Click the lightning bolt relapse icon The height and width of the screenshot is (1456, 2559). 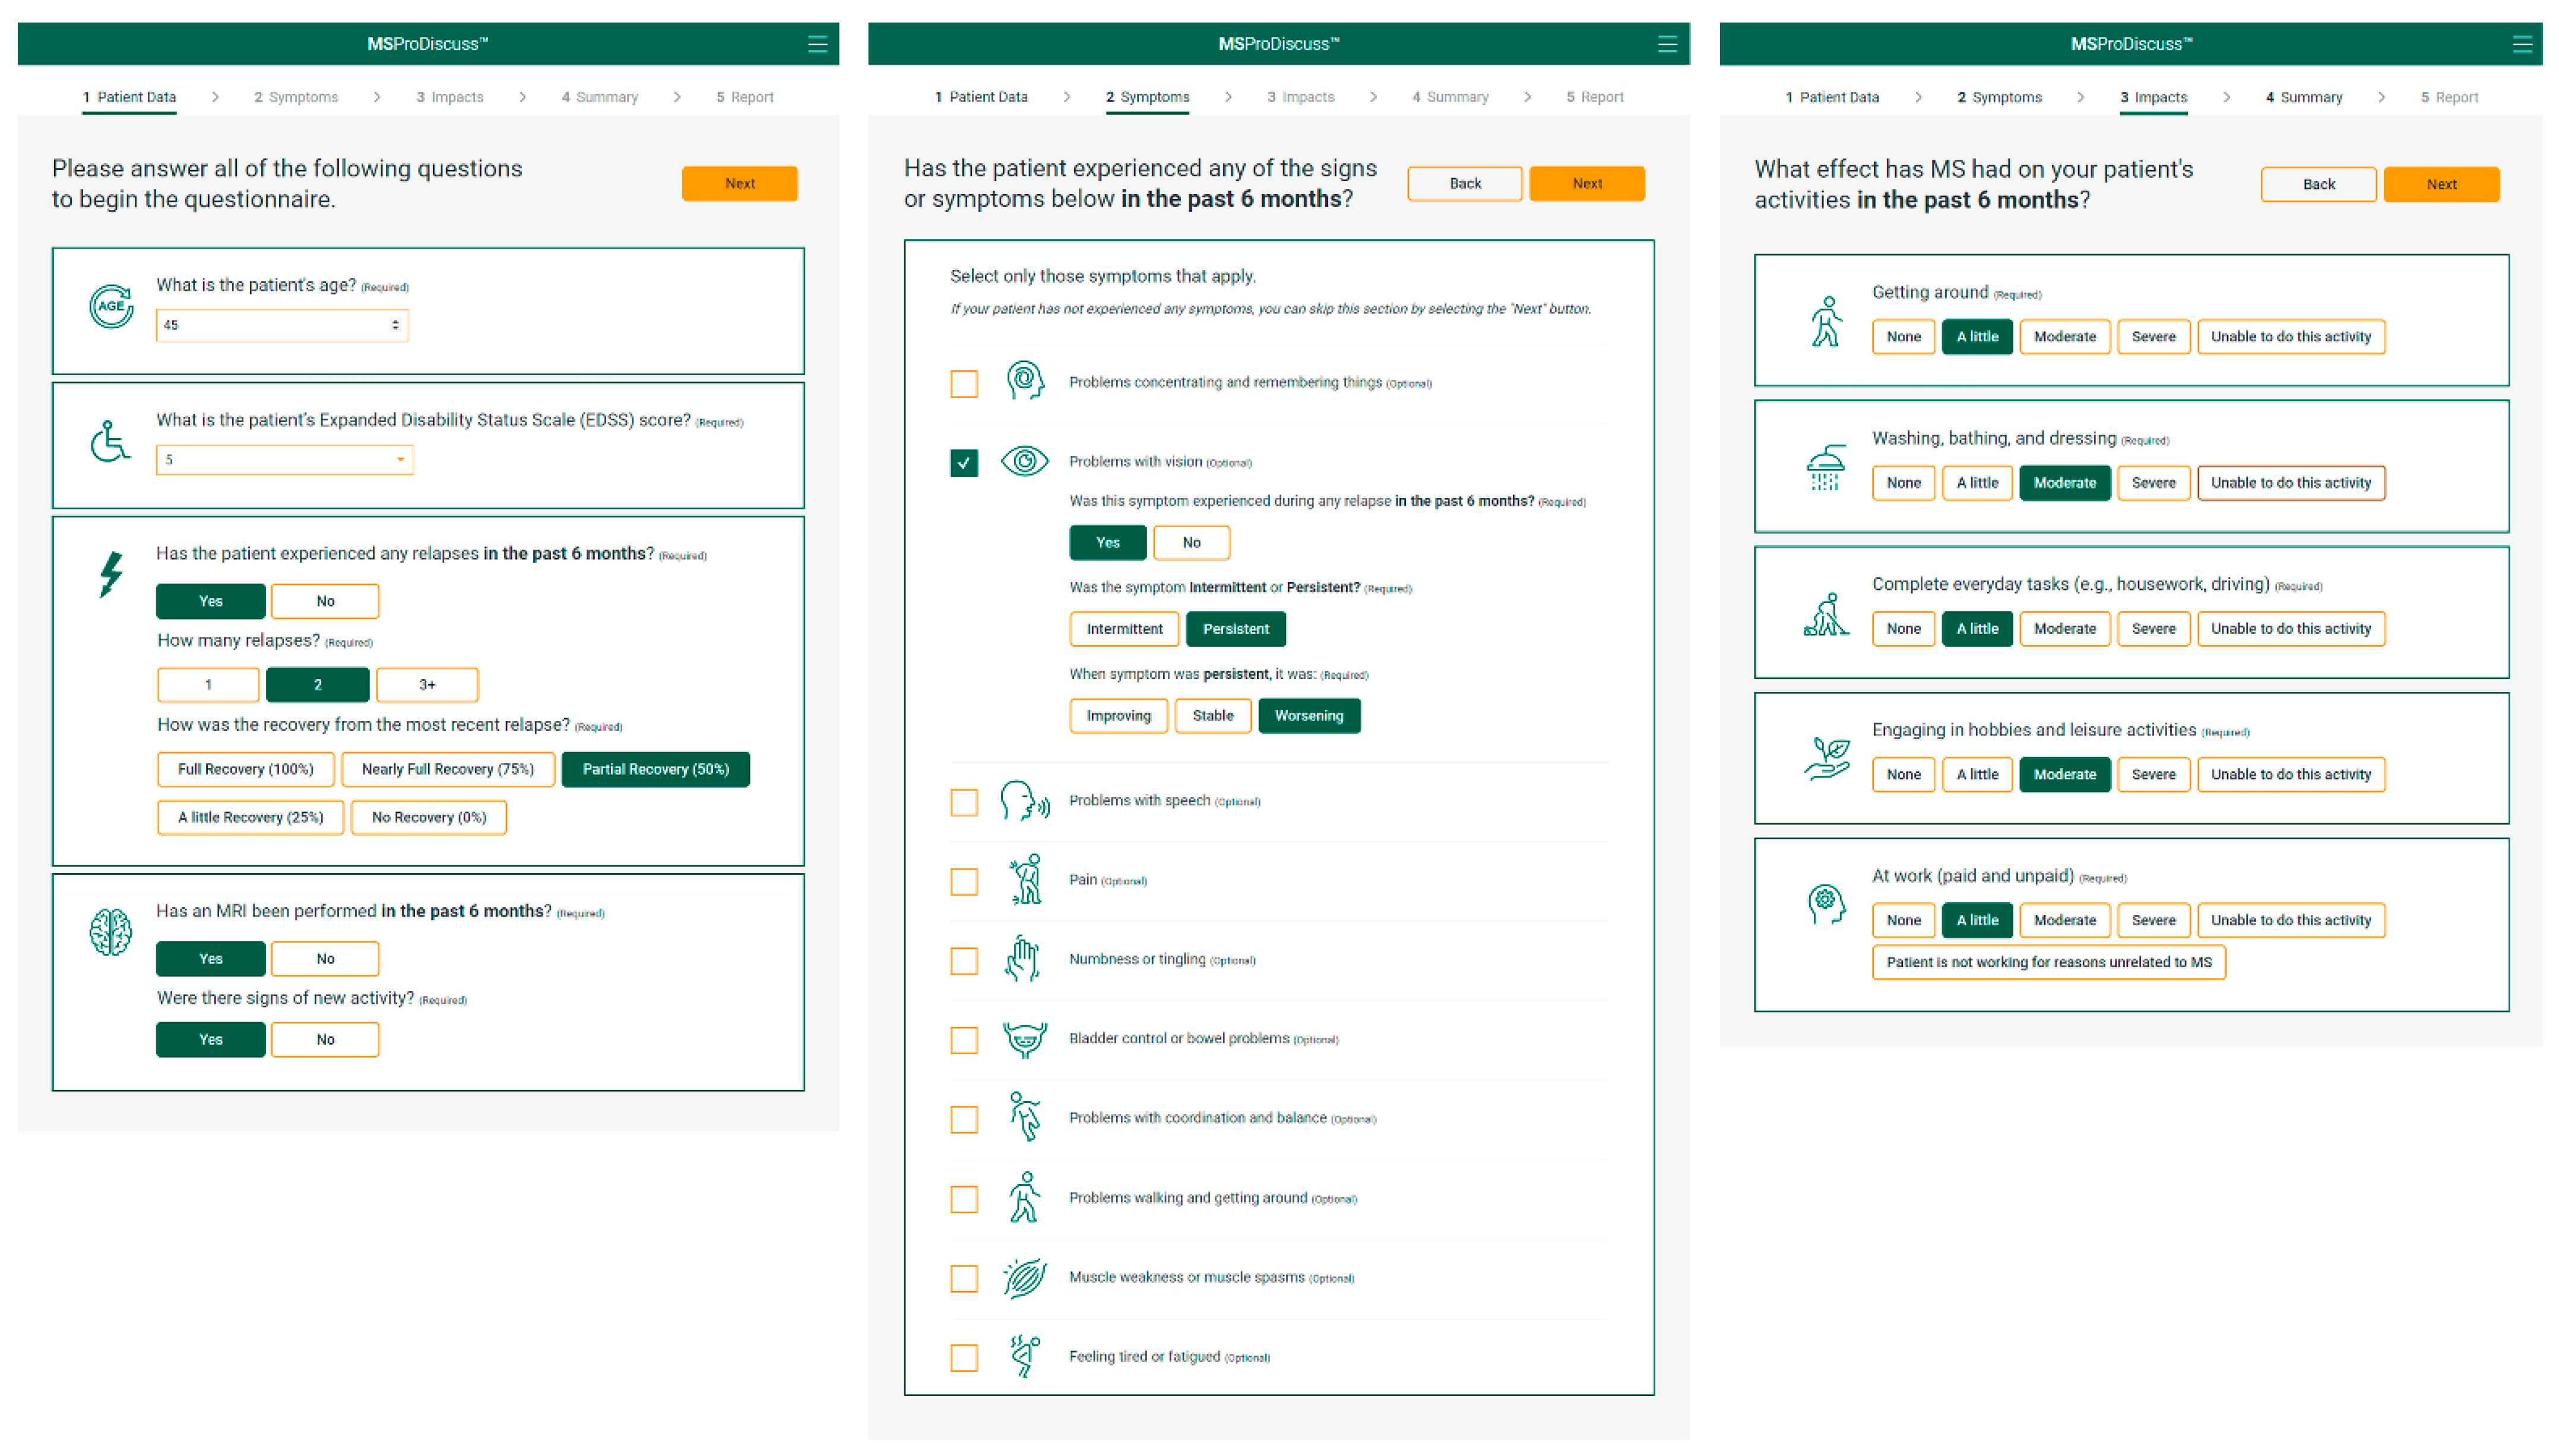[x=111, y=574]
